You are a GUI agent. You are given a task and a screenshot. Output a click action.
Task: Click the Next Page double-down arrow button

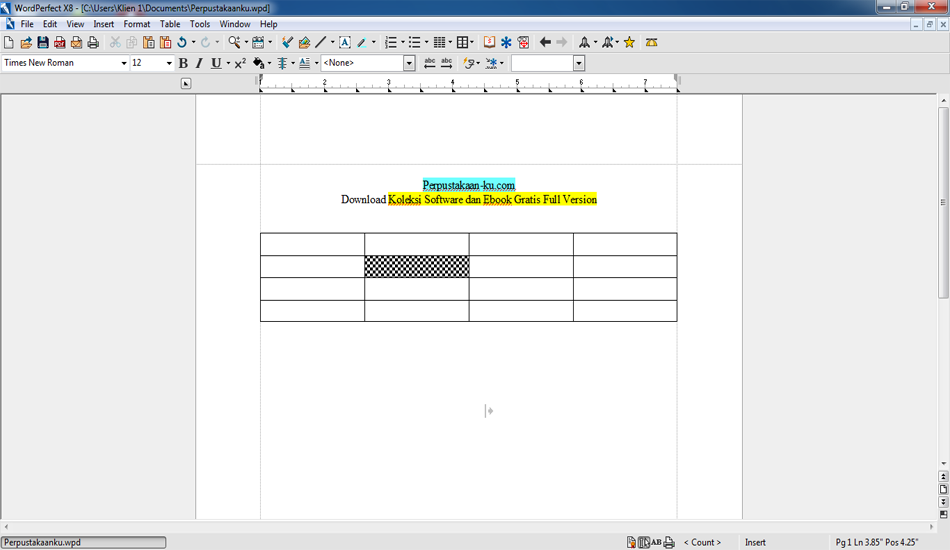click(943, 502)
